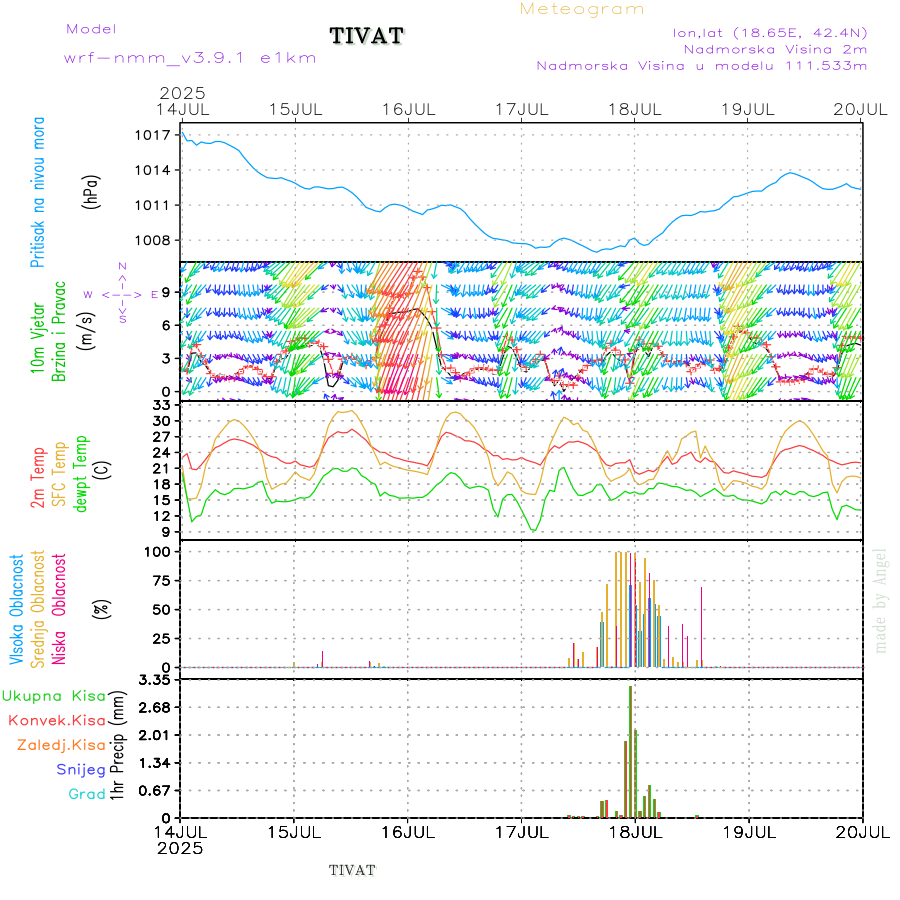Click the "Zaledj.Kisa" freezing rain legend

(61, 745)
